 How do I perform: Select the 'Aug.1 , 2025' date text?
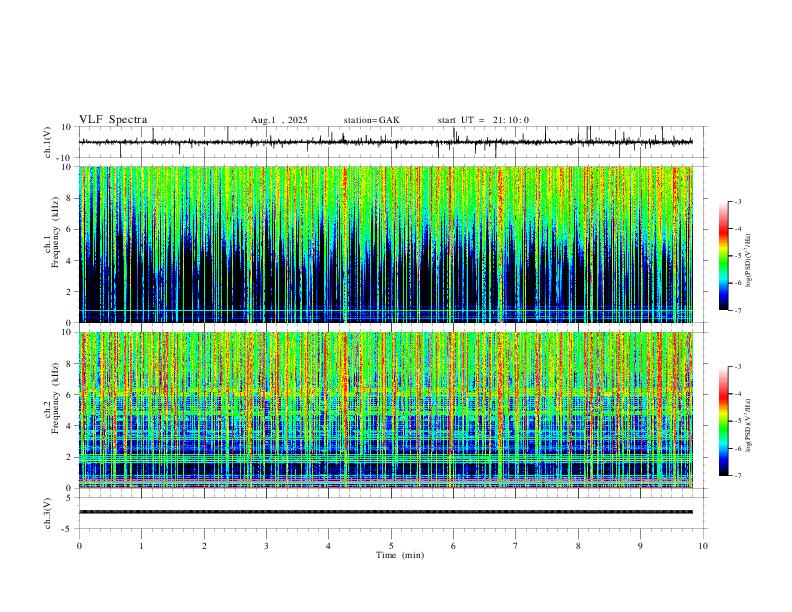[279, 120]
